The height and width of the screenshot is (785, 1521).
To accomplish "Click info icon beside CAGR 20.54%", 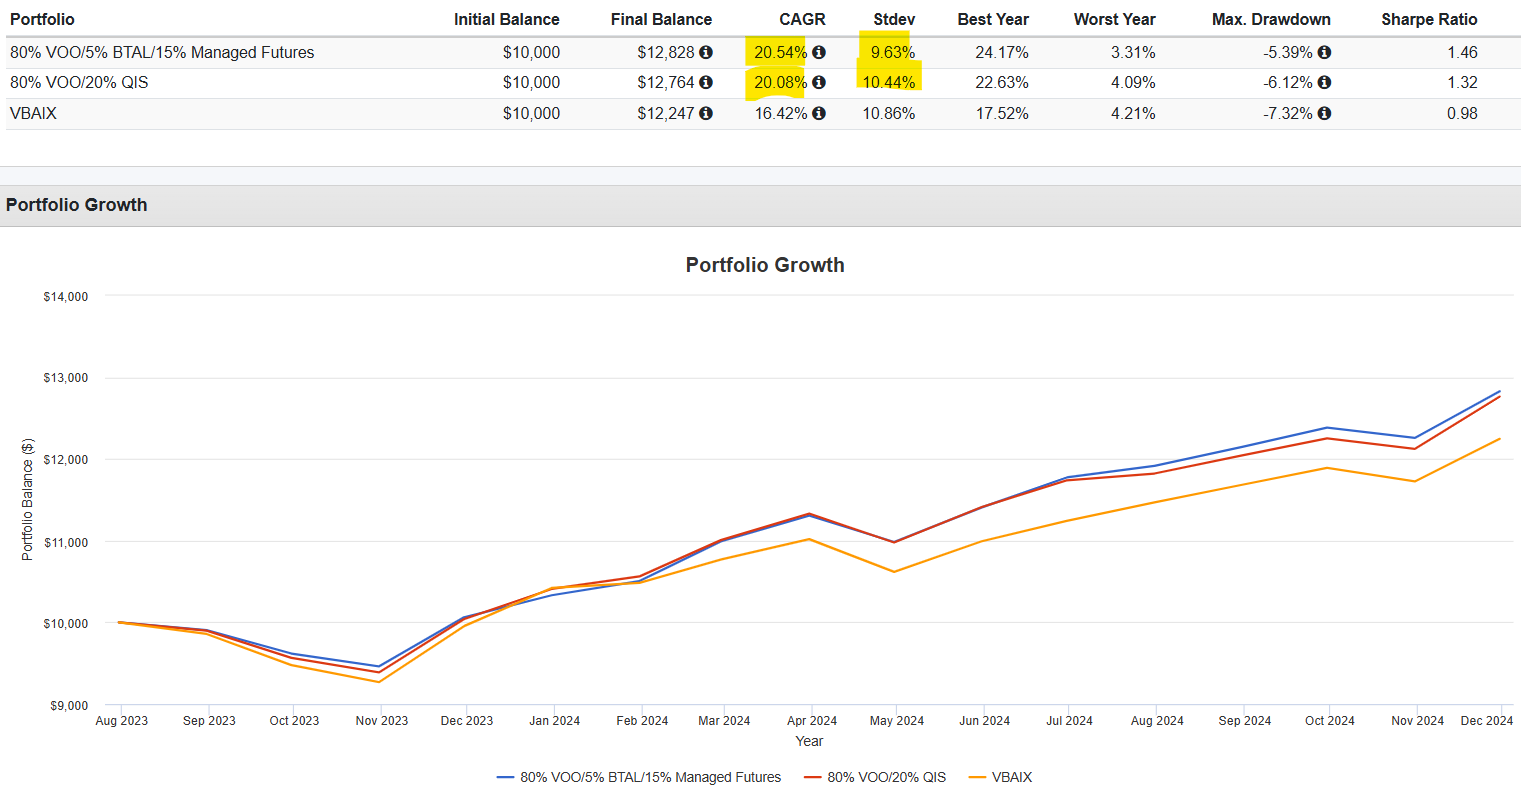I will [819, 52].
